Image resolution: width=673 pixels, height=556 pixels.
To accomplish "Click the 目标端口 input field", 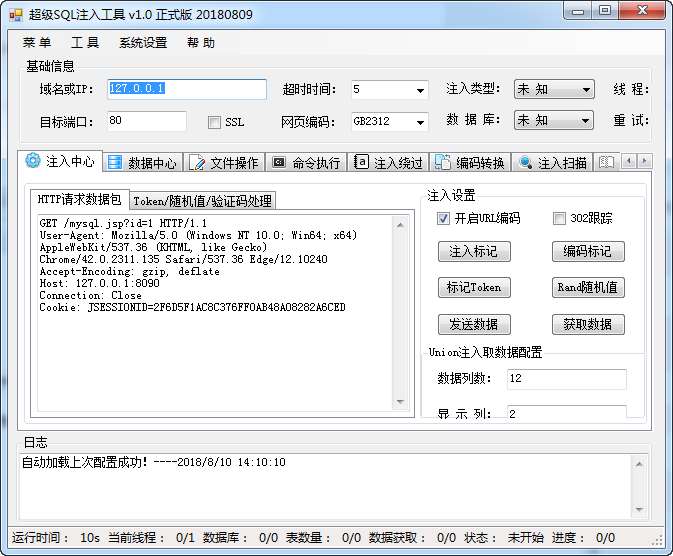I will pyautogui.click(x=146, y=121).
